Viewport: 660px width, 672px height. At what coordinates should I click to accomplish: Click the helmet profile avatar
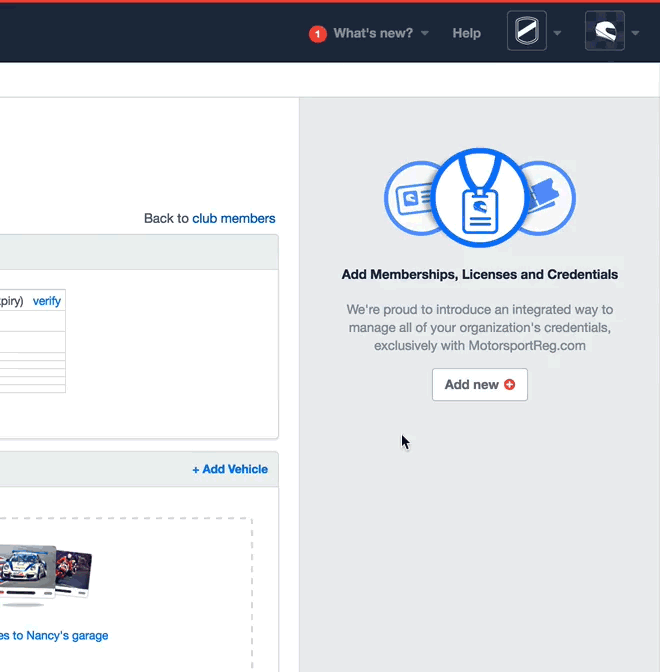point(605,31)
